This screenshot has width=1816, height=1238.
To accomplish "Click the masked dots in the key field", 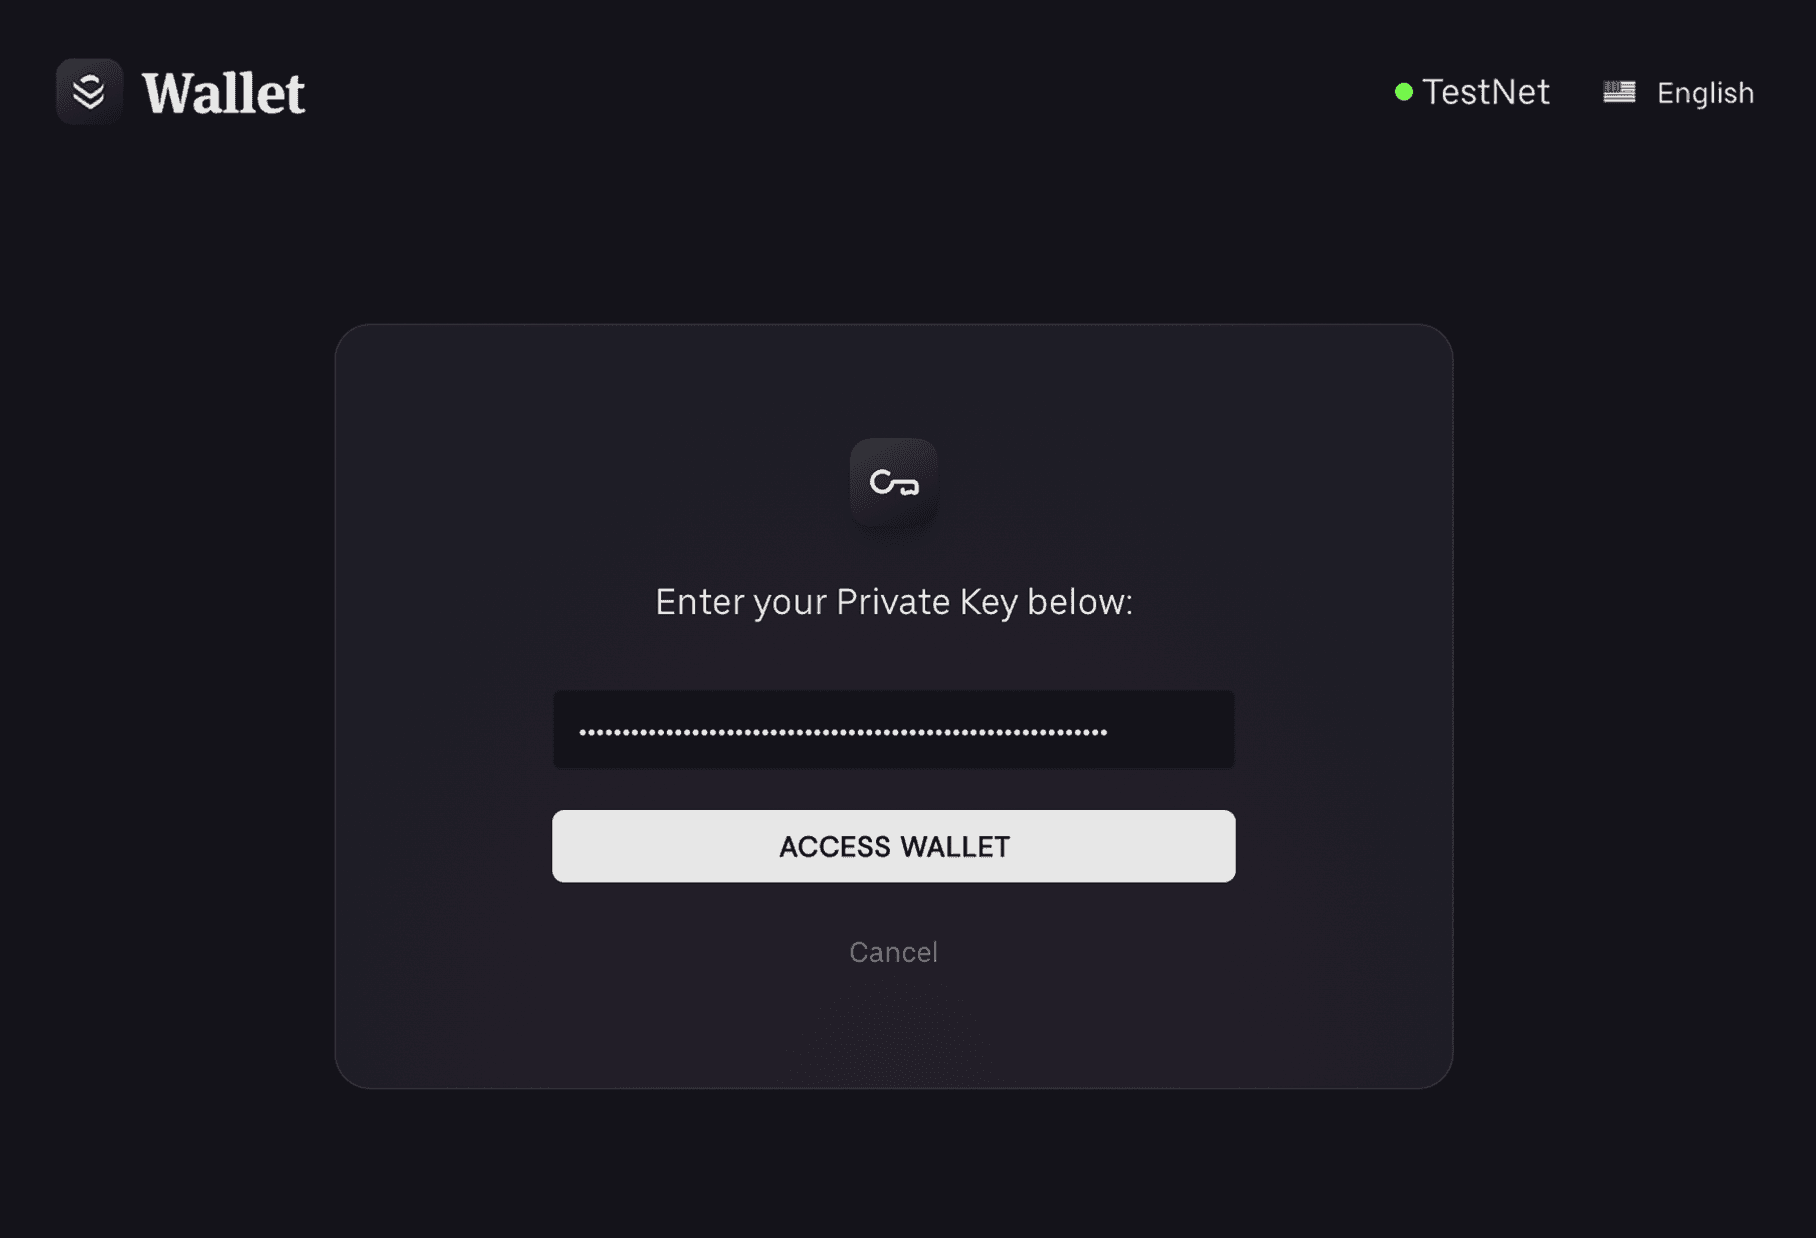I will 842,732.
